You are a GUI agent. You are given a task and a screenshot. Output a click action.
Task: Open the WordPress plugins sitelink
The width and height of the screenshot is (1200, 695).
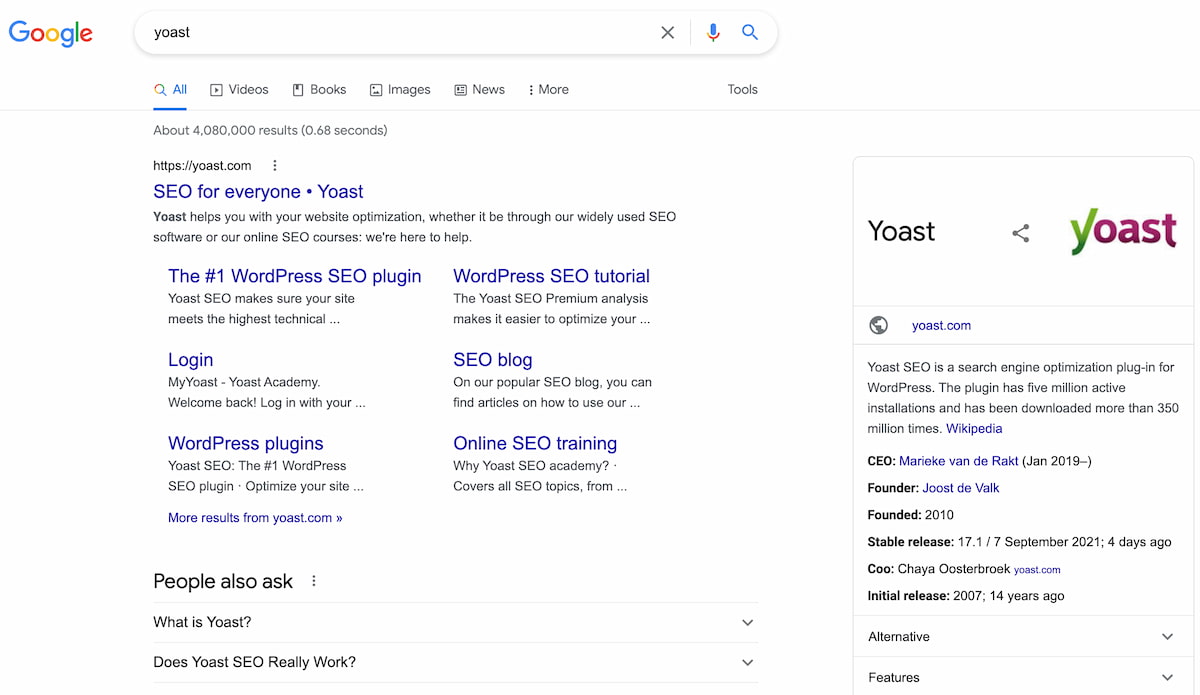pos(246,444)
